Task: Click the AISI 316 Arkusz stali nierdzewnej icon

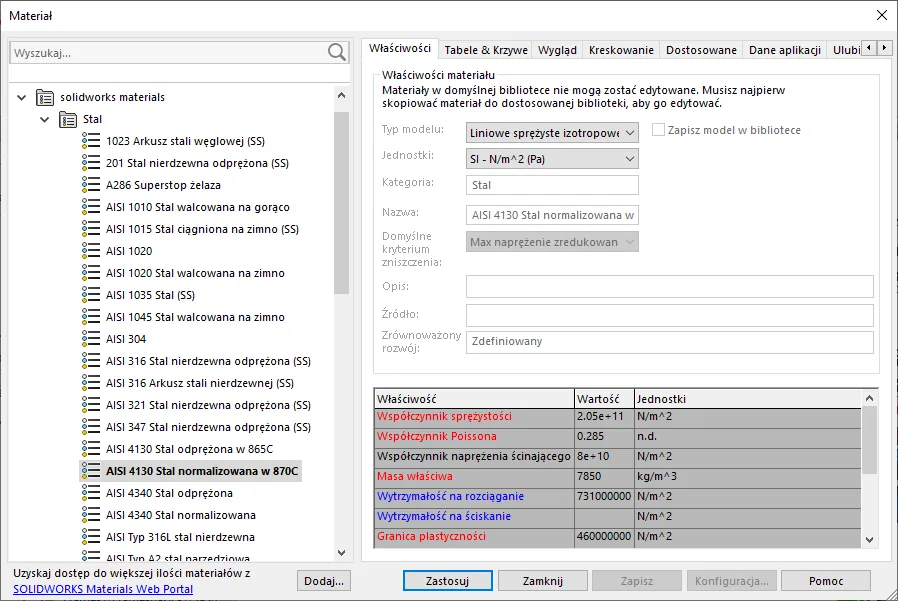Action: [x=91, y=383]
